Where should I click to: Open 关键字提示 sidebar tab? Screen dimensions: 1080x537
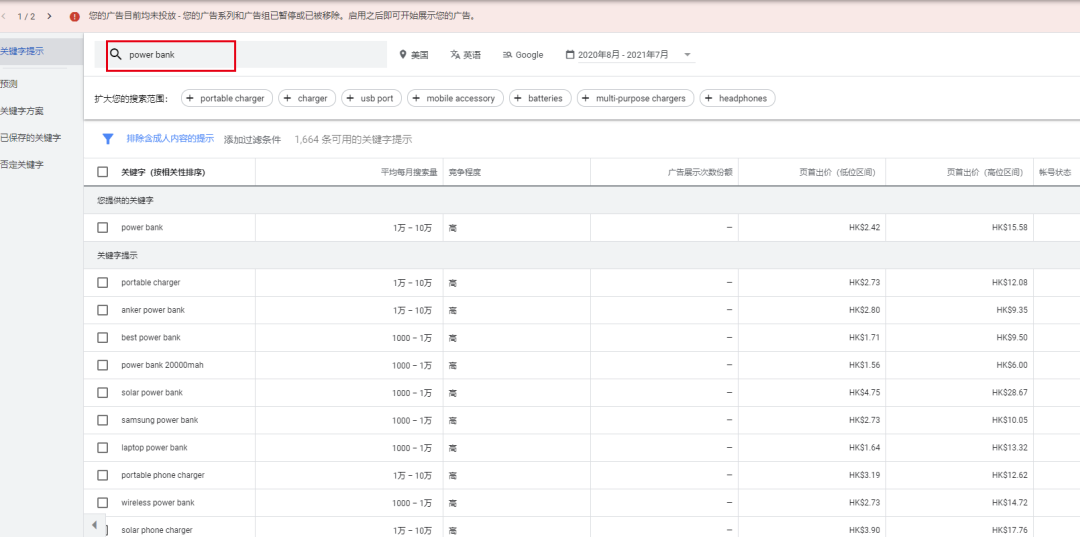coord(41,51)
